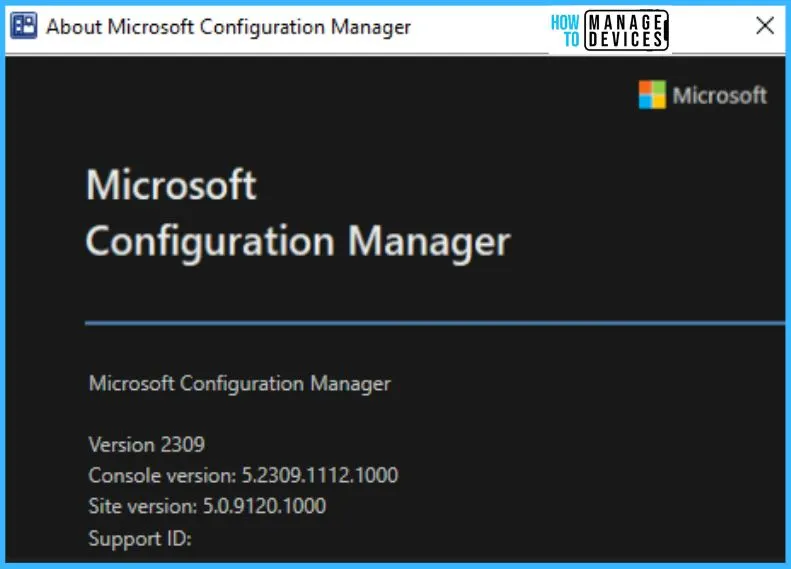Click the Microsoft four-color logo
Screen dimensions: 791x569
[652, 95]
